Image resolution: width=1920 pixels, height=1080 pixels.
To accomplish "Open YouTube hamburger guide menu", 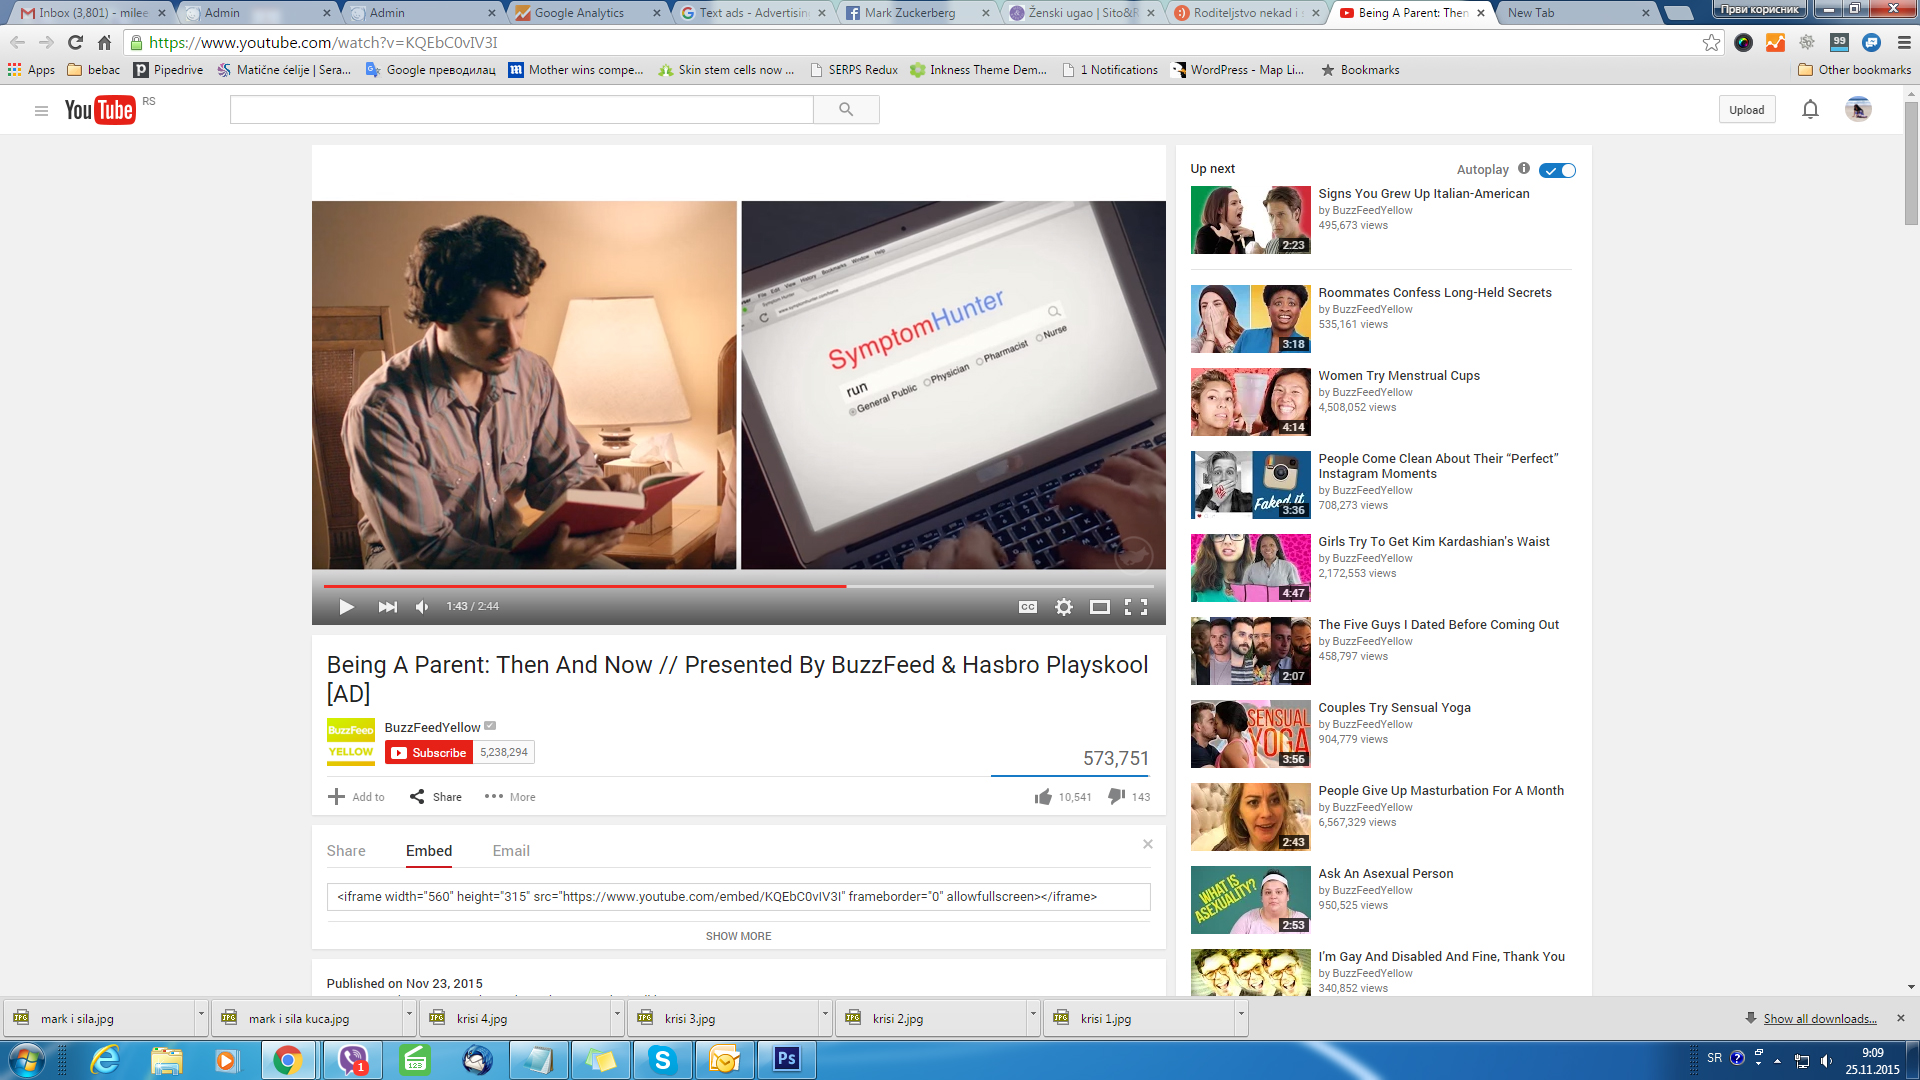I will pyautogui.click(x=41, y=111).
